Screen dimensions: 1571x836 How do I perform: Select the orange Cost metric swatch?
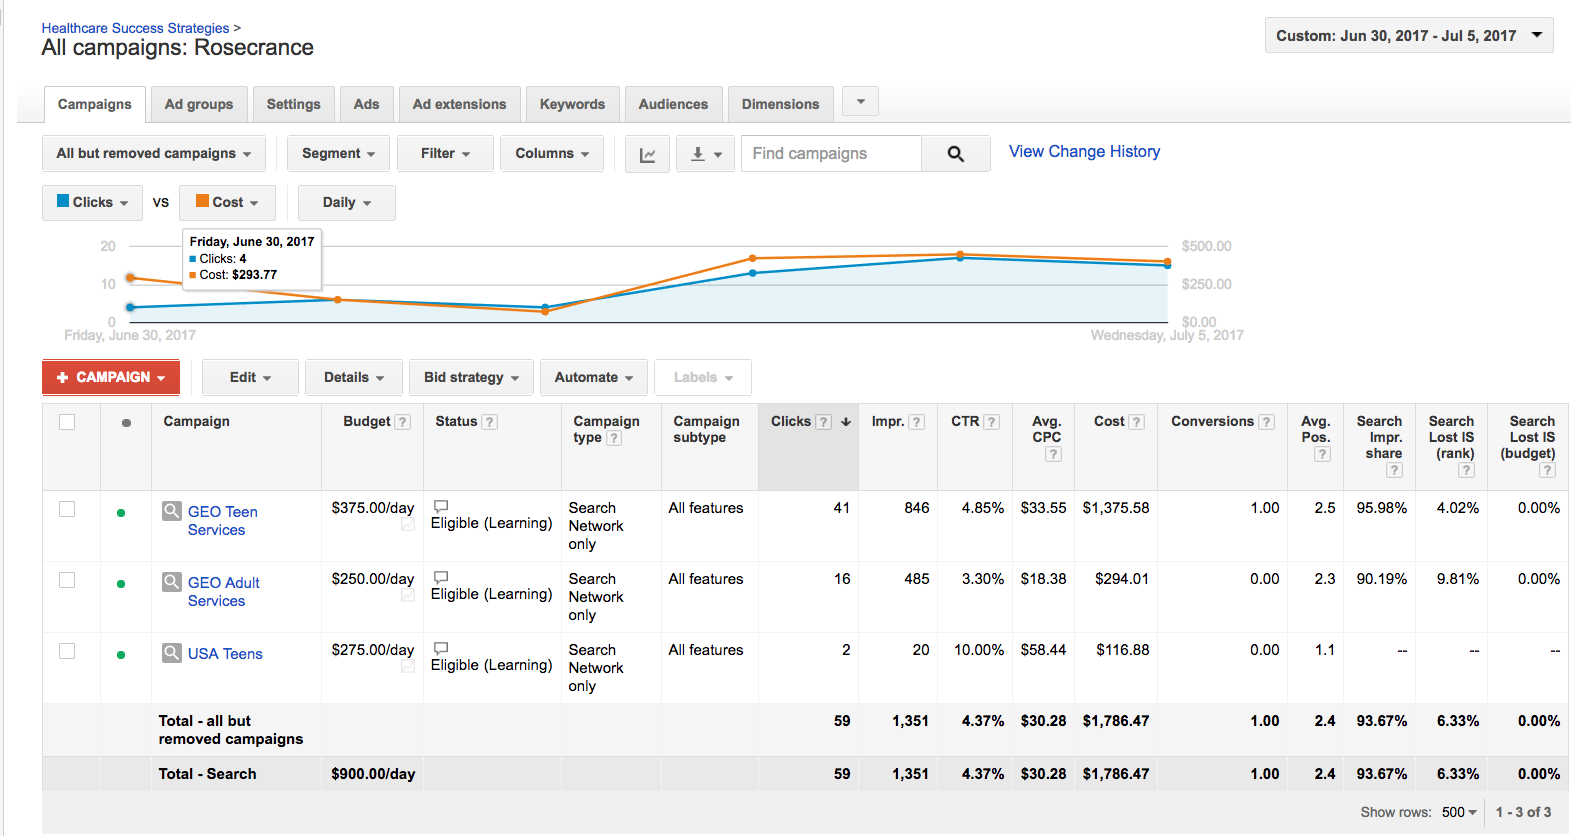pos(202,201)
